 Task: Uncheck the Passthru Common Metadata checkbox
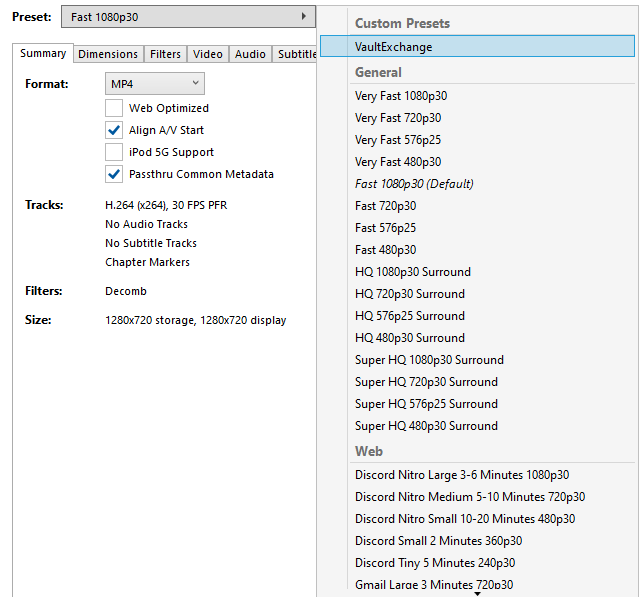(x=114, y=174)
